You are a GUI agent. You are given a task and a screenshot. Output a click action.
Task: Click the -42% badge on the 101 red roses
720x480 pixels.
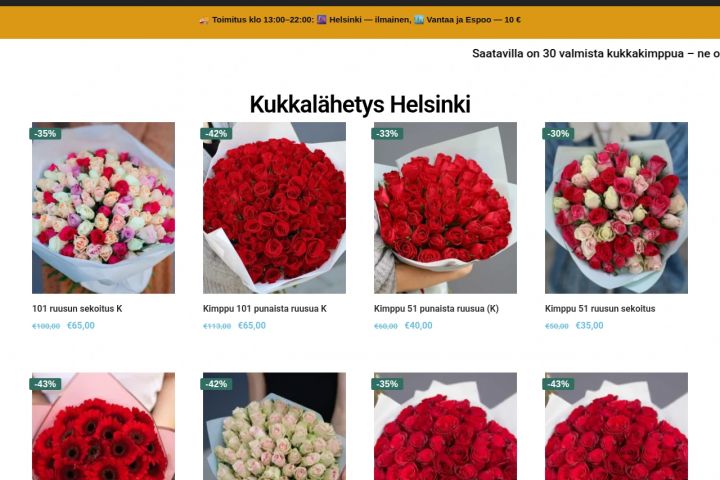(216, 134)
